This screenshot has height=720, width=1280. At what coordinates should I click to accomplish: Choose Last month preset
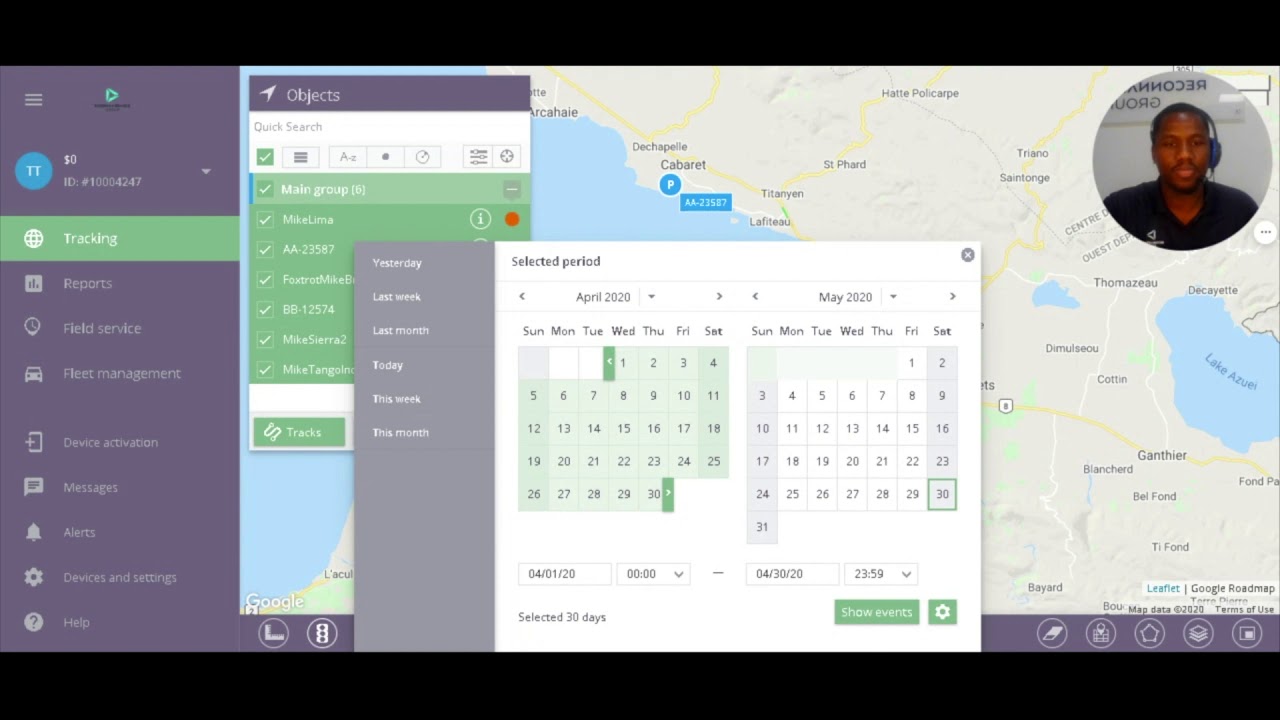[401, 330]
